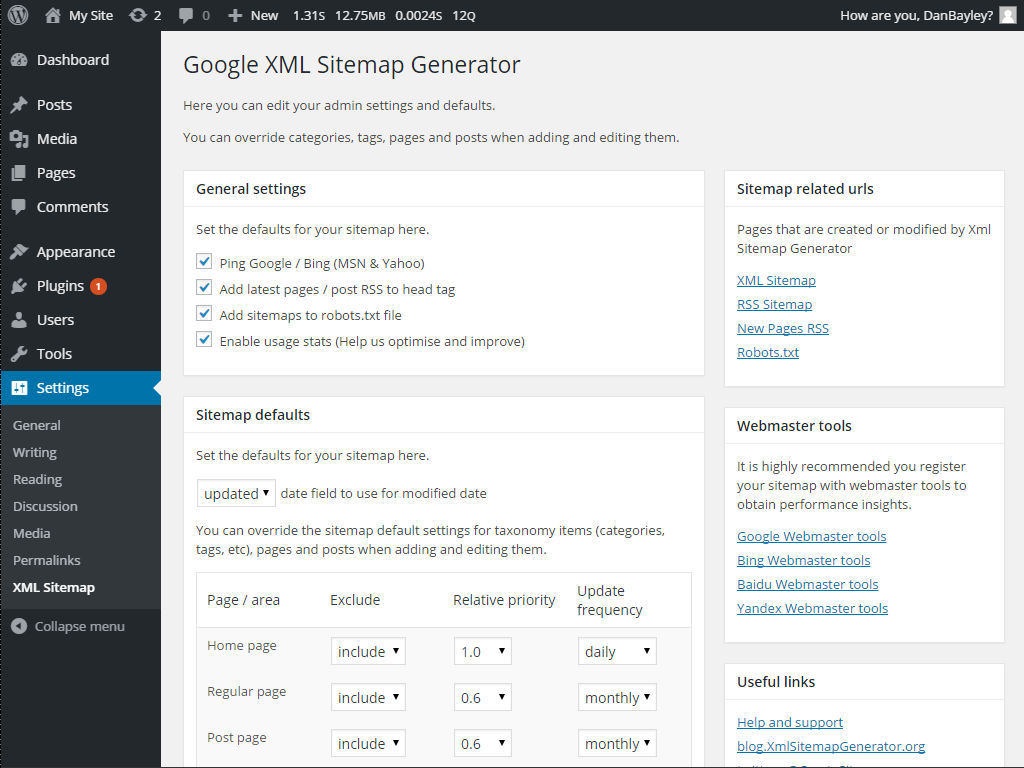Select Plugins in the sidebar menu
Viewport: 1024px width, 768px height.
coord(60,286)
